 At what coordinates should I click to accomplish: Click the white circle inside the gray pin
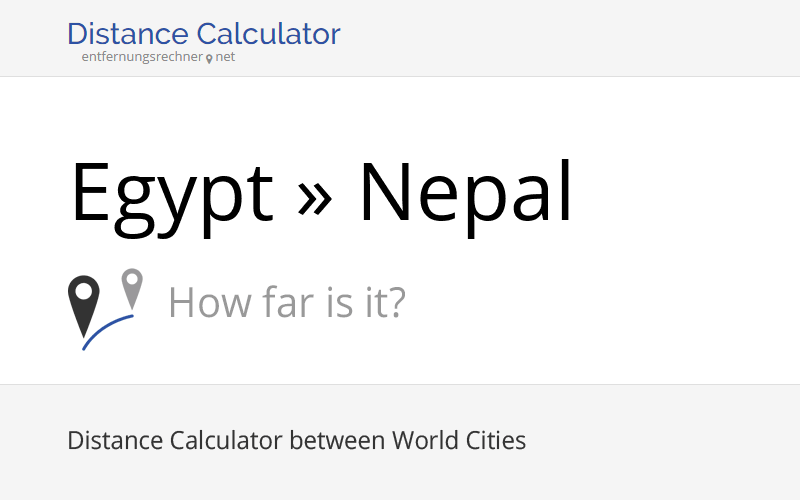[x=132, y=280]
